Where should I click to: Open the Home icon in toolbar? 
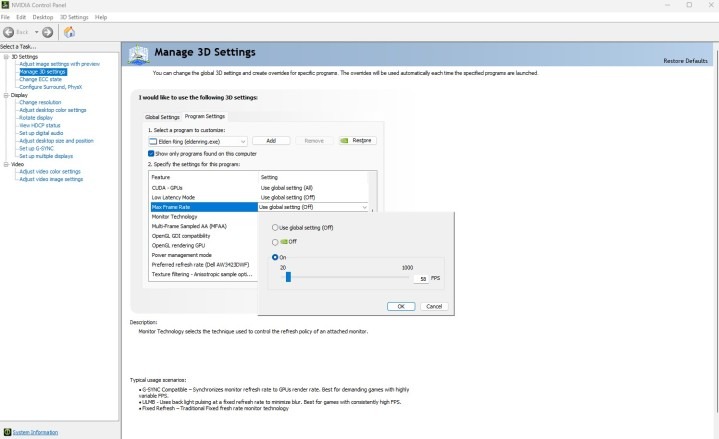pyautogui.click(x=69, y=32)
